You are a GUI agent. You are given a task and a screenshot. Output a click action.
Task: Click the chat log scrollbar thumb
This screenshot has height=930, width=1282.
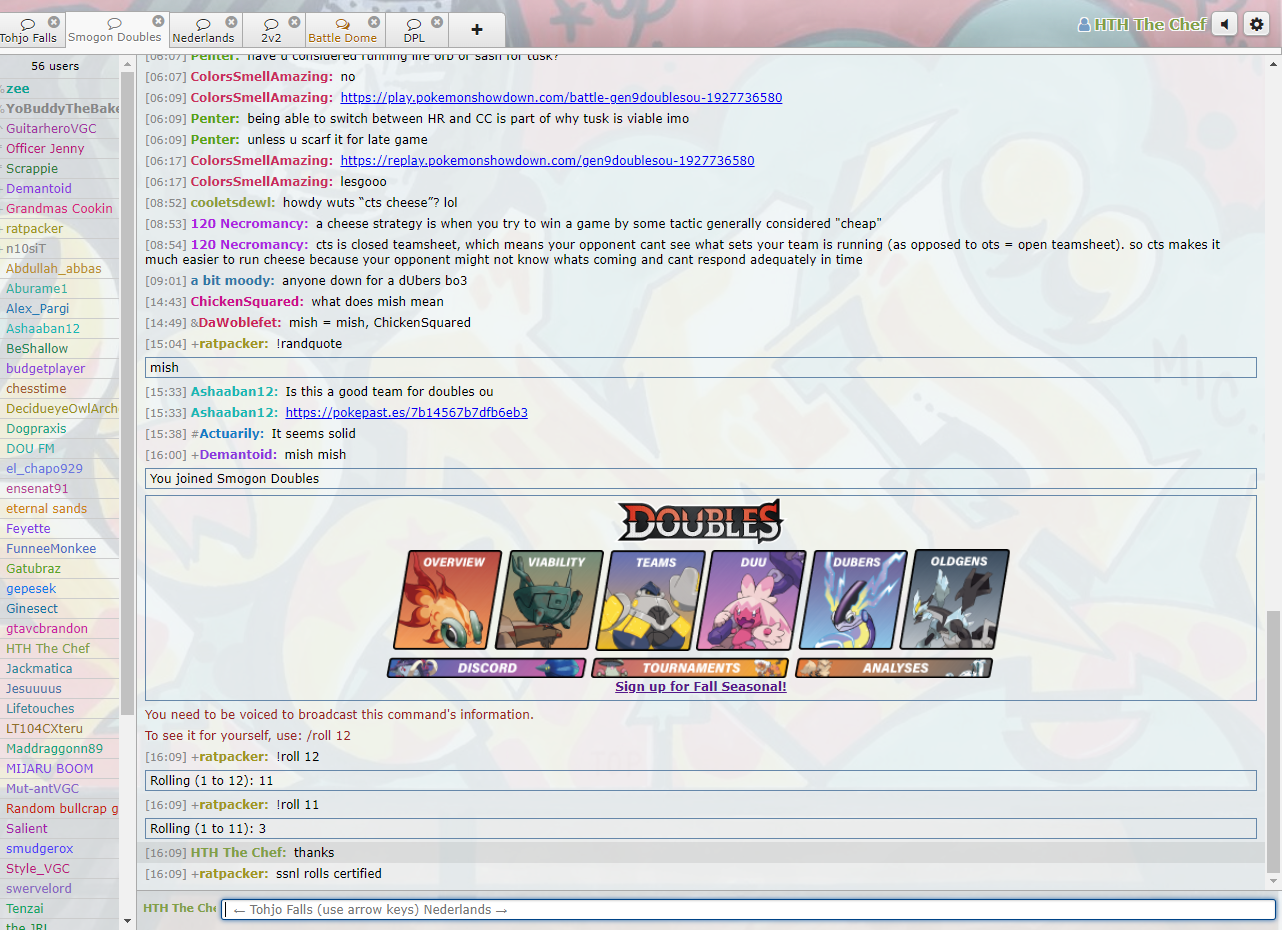coord(1274,740)
